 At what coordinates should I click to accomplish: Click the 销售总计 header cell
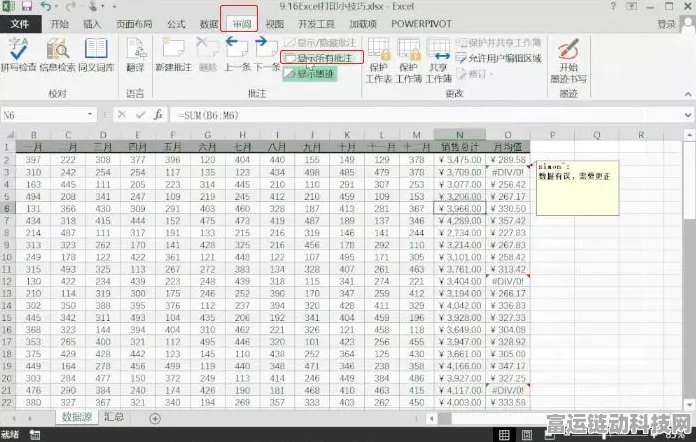(460, 147)
